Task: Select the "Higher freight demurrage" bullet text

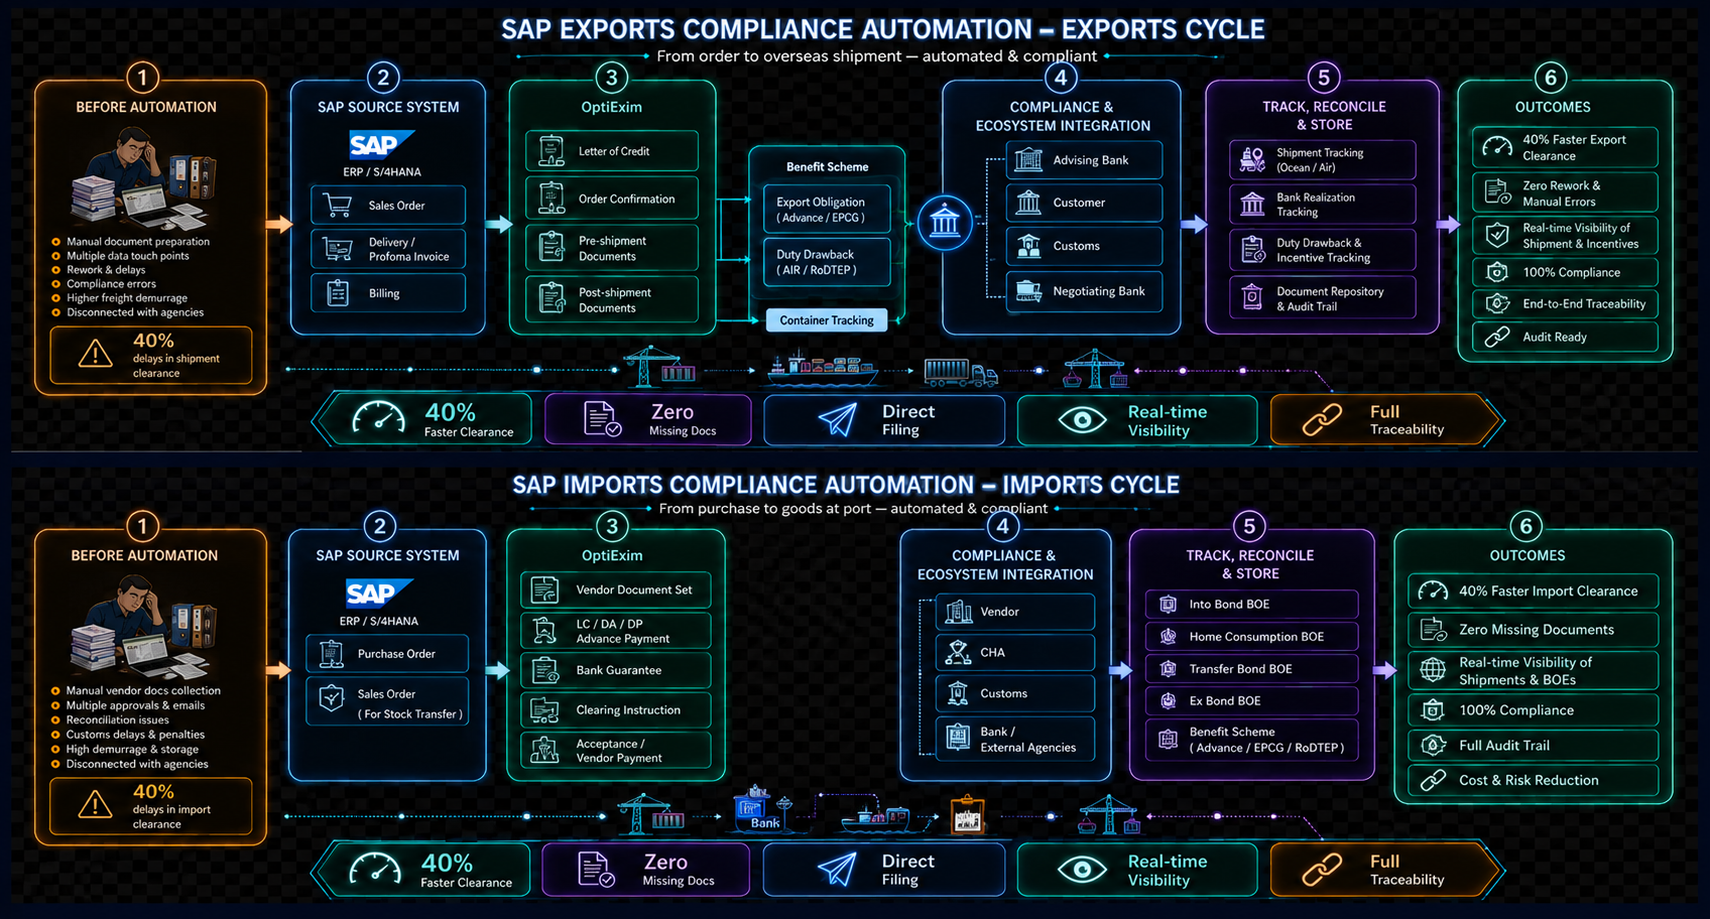Action: [x=127, y=298]
